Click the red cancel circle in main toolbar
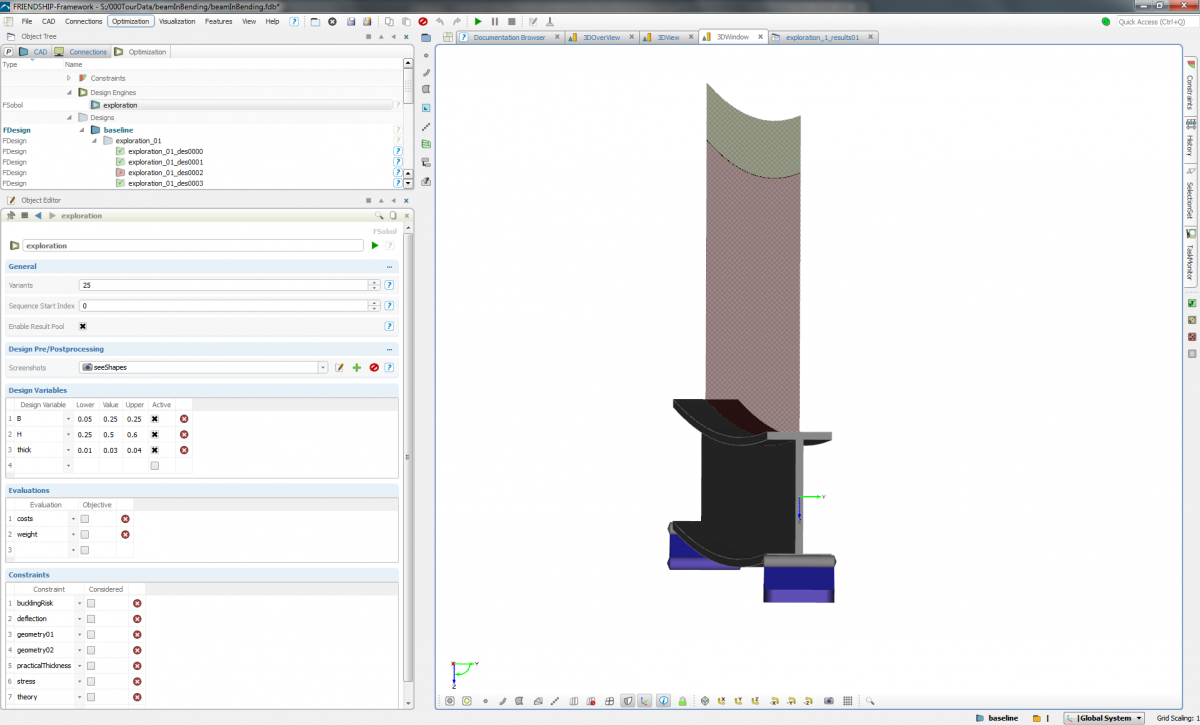 [423, 21]
